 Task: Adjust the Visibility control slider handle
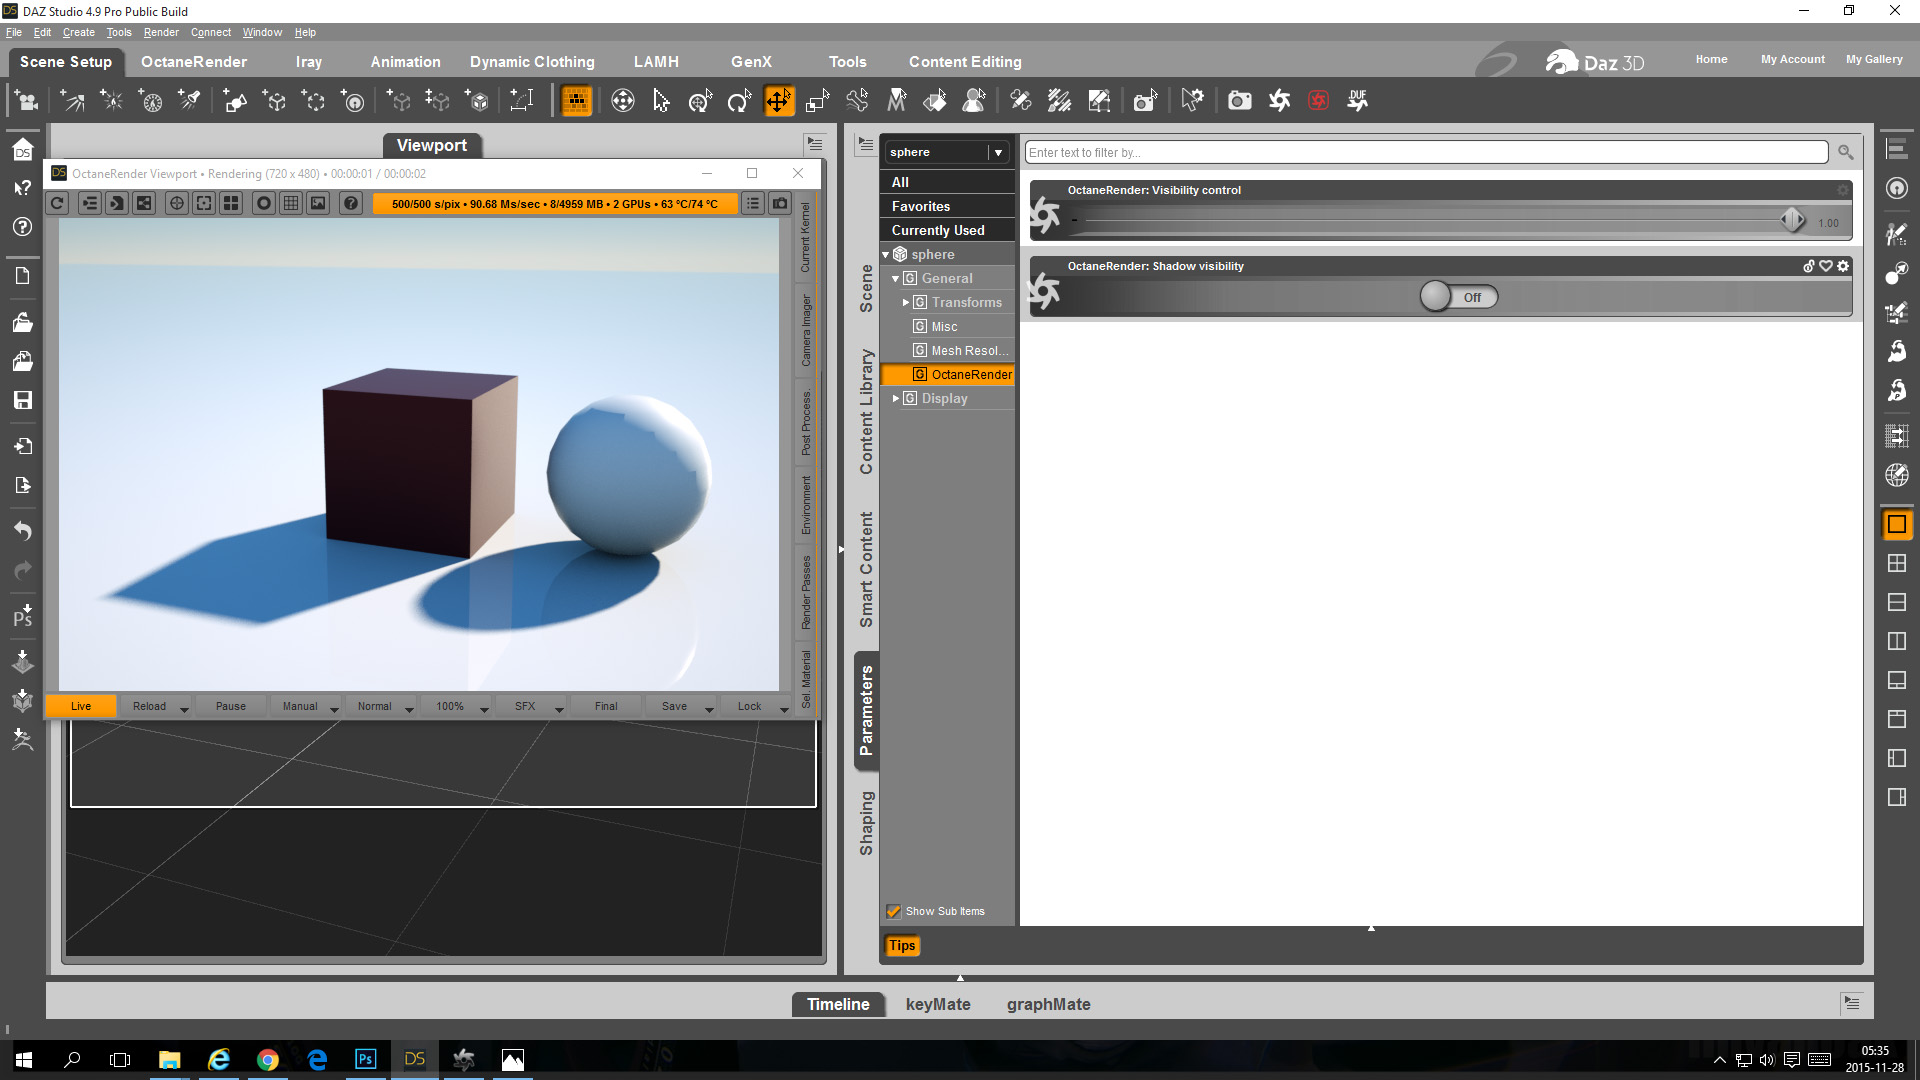tap(1792, 219)
